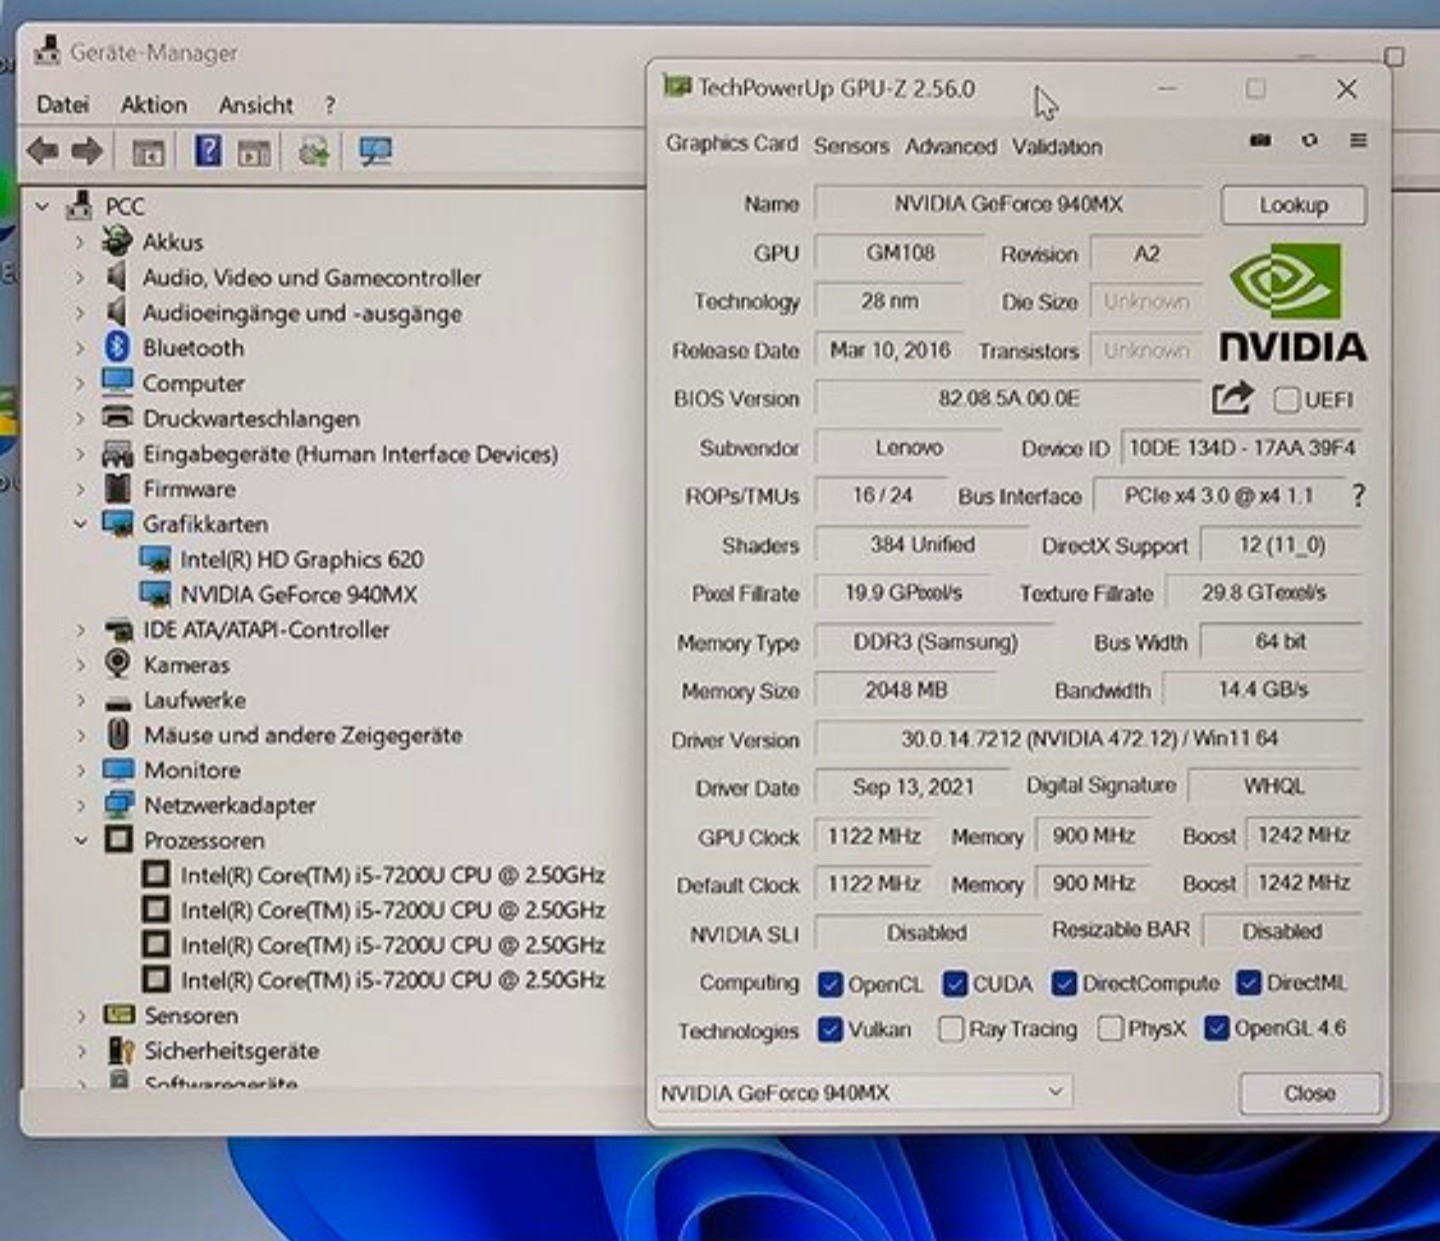This screenshot has width=1440, height=1241.
Task: Open the ? help menu
Action: [x=330, y=105]
